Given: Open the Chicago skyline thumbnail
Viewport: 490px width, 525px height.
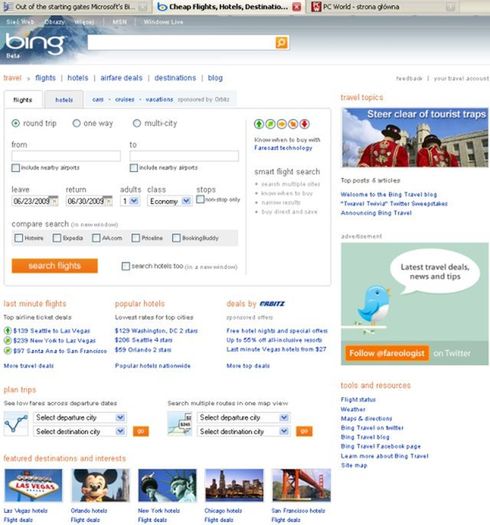Looking at the screenshot, I should 234,485.
